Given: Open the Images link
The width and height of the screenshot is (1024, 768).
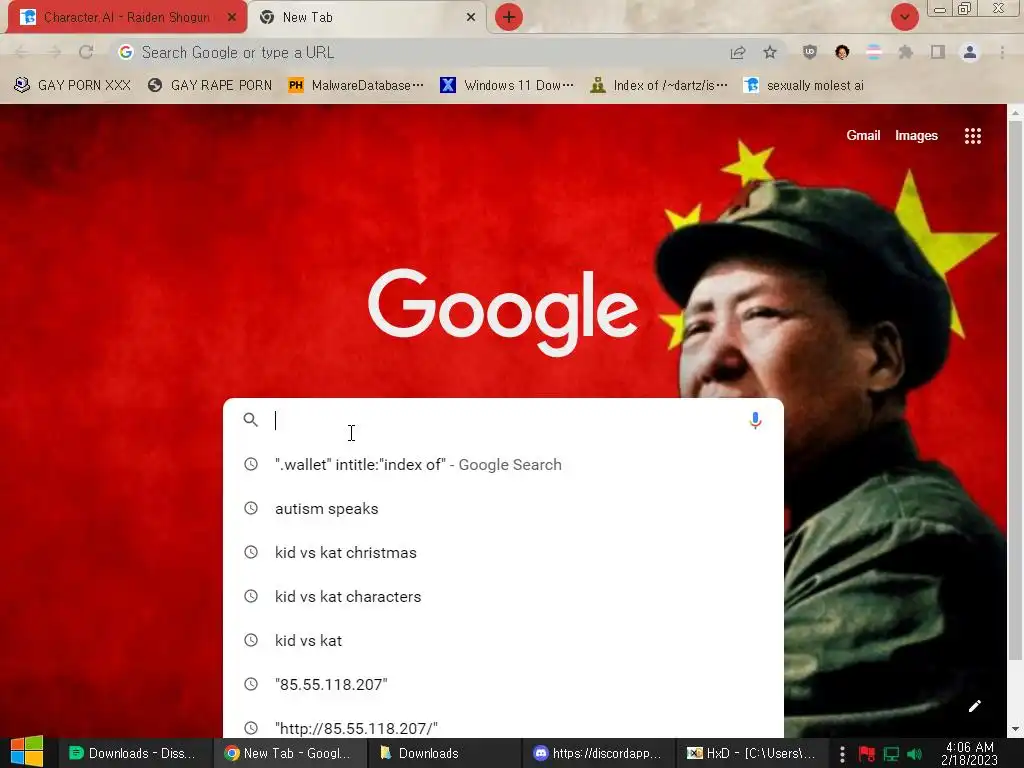Looking at the screenshot, I should click(916, 135).
